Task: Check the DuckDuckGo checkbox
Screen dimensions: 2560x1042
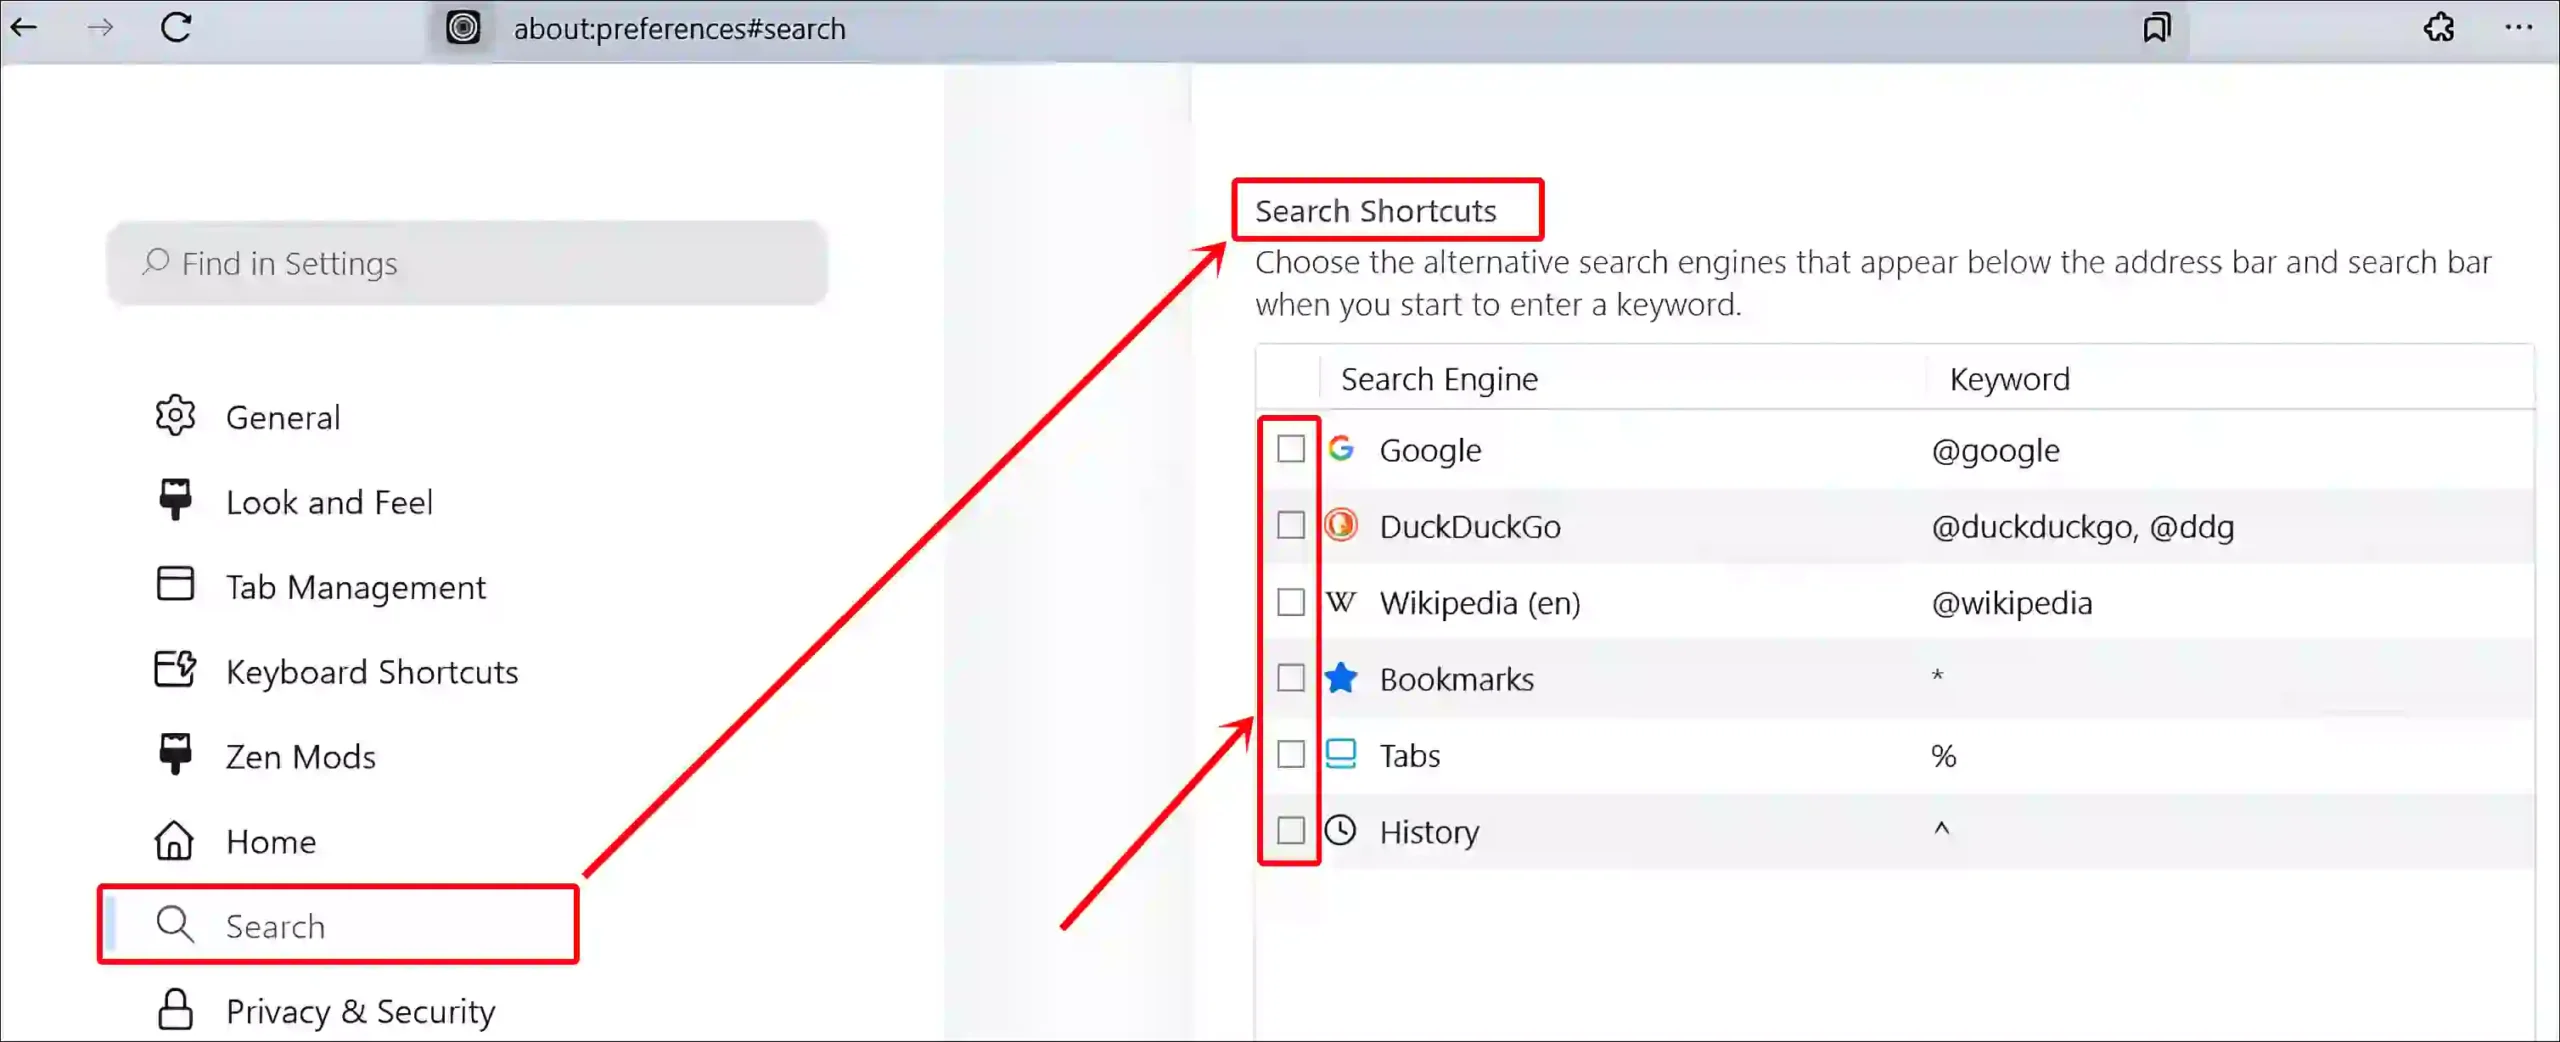Action: pos(1291,525)
